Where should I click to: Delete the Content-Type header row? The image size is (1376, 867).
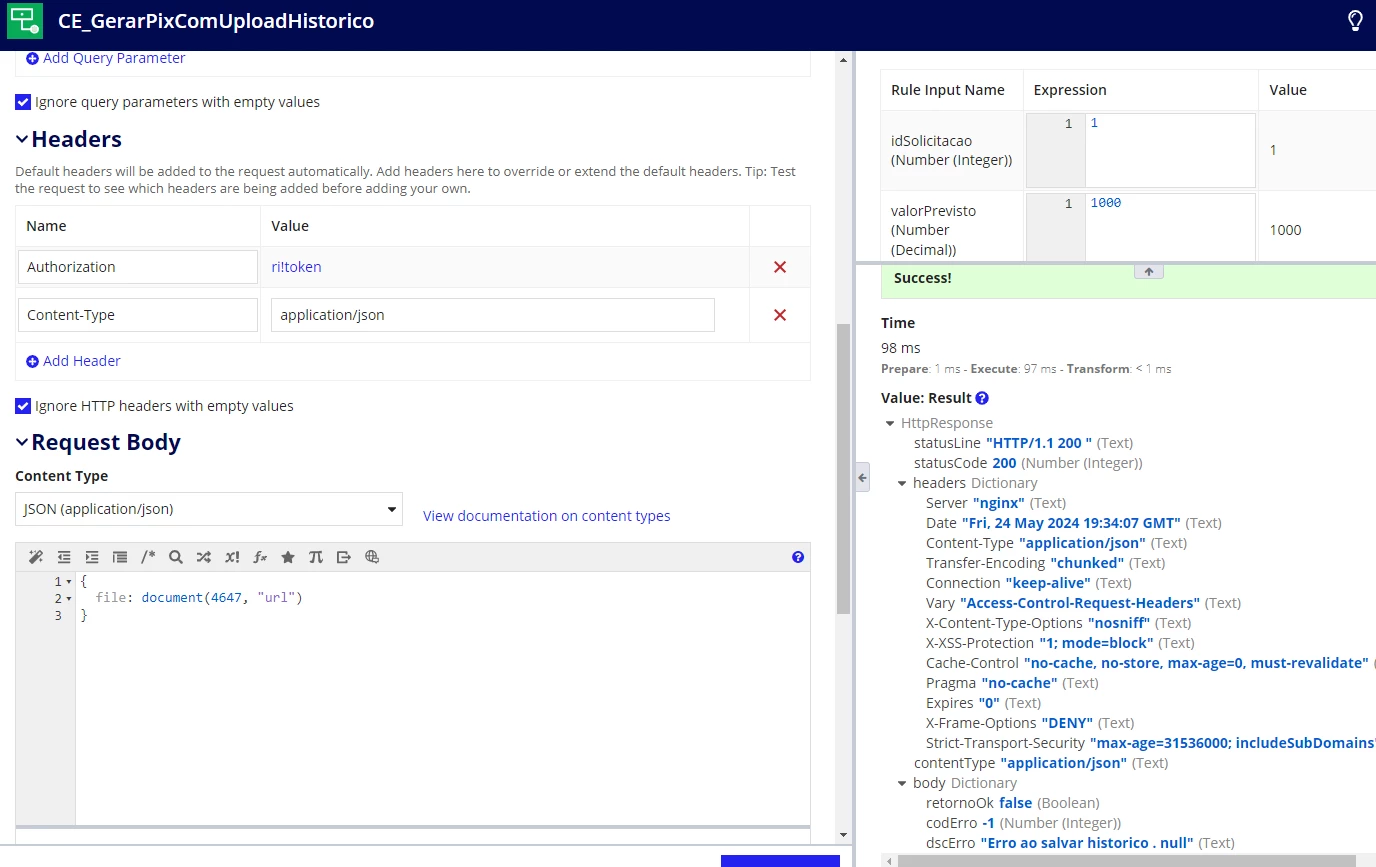tap(780, 315)
